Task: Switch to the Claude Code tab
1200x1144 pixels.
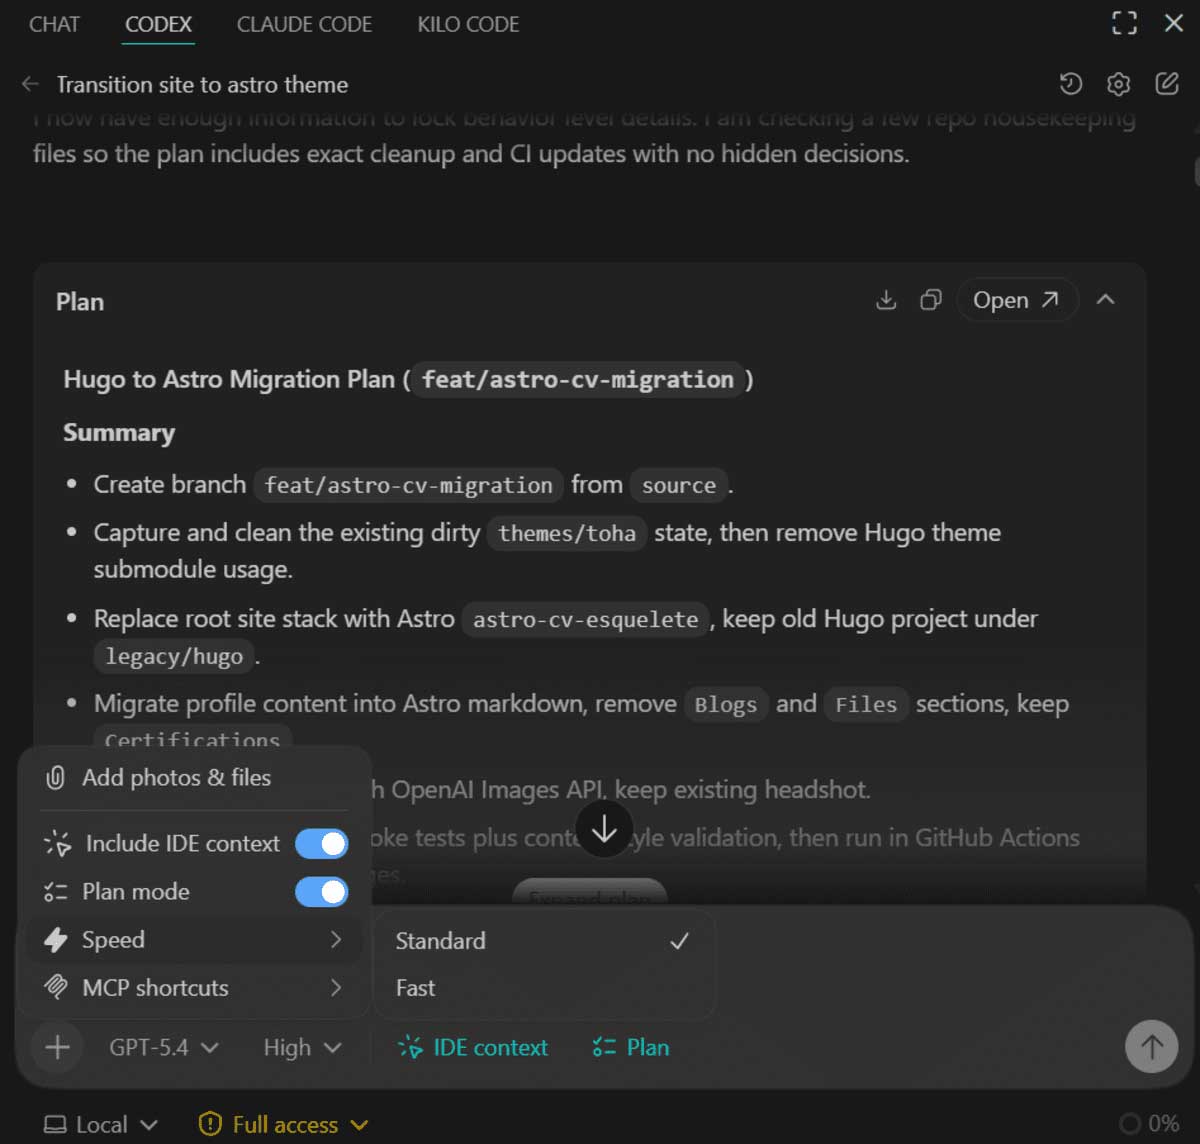Action: pyautogui.click(x=304, y=24)
